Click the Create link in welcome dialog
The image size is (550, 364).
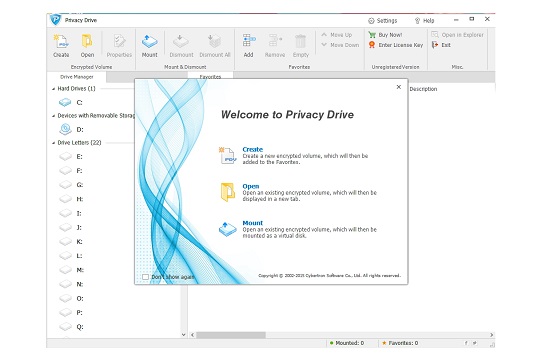point(253,149)
